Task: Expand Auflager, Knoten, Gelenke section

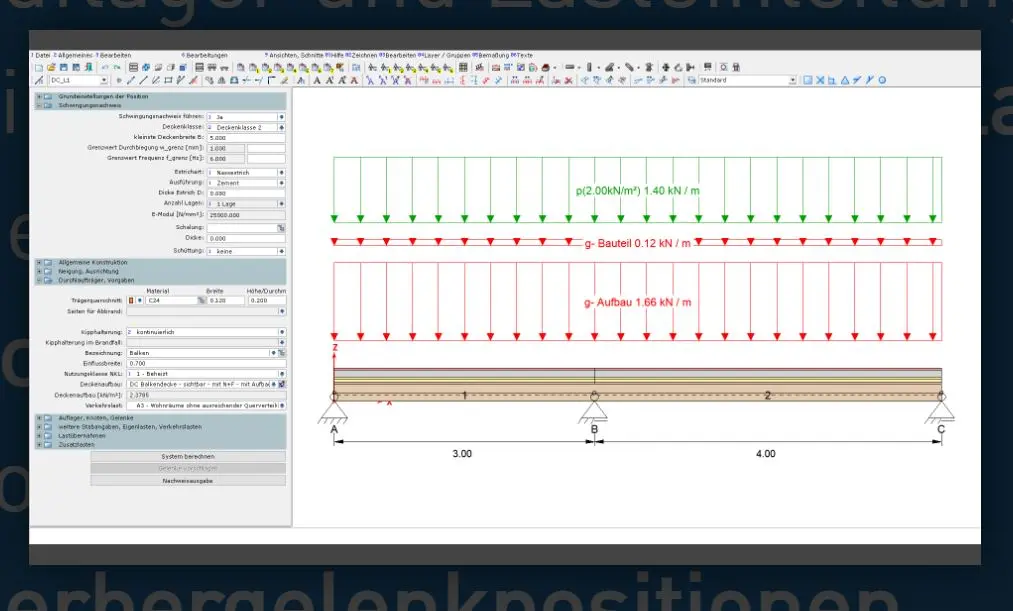Action: [x=39, y=418]
